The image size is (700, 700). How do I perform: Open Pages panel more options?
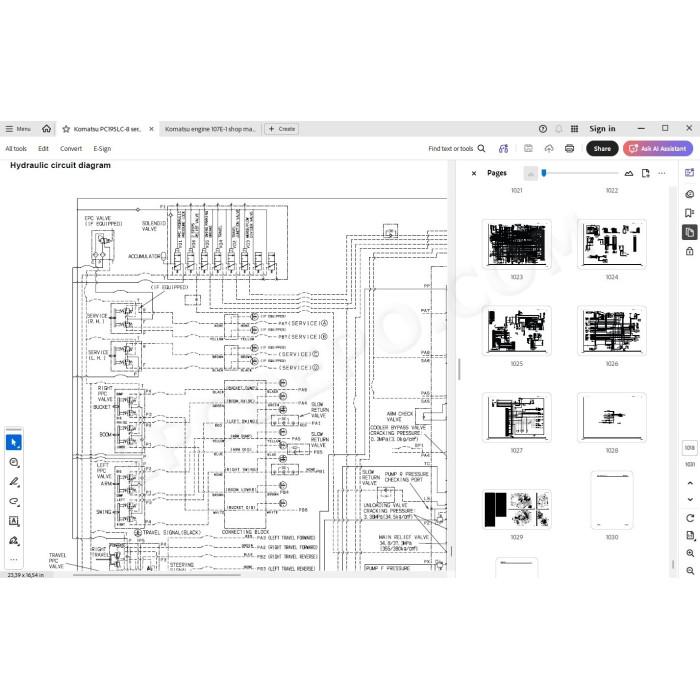click(662, 173)
